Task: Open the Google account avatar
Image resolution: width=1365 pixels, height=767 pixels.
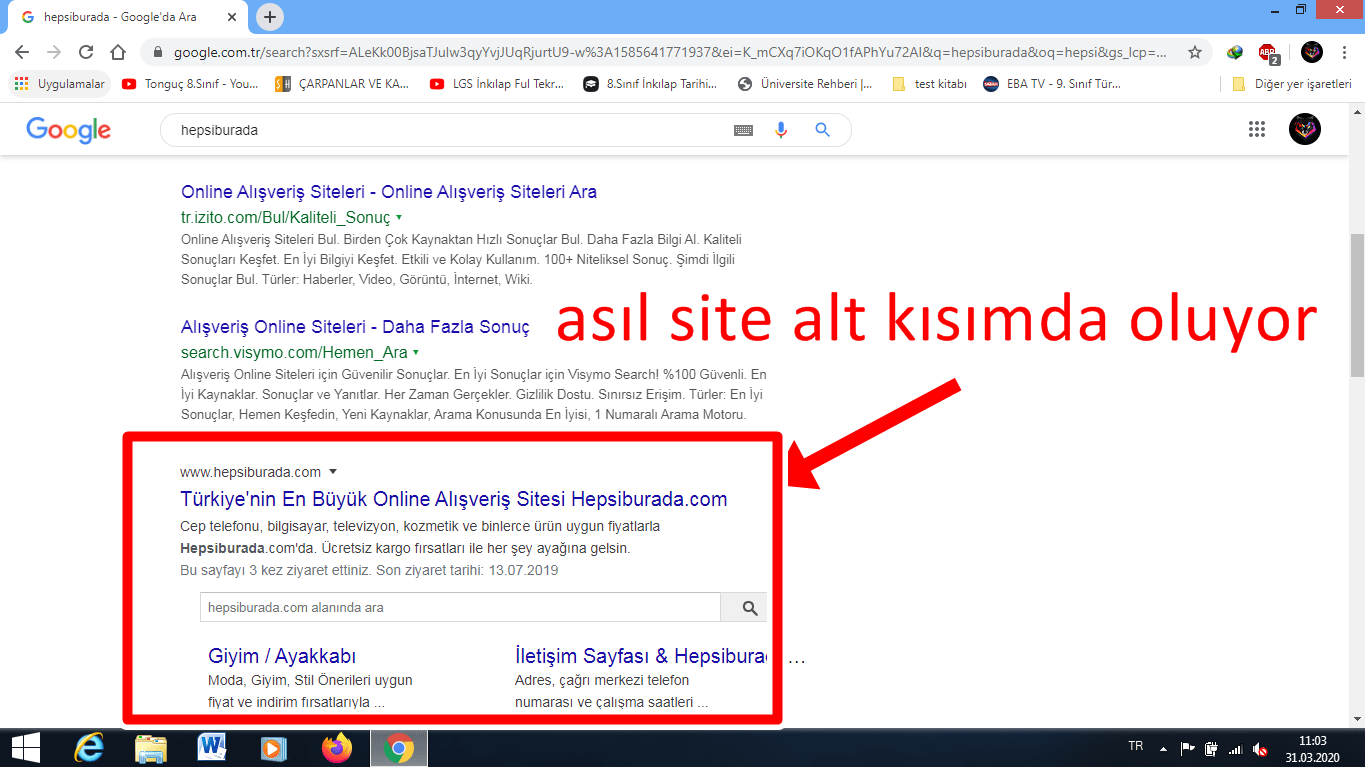Action: click(x=1305, y=129)
